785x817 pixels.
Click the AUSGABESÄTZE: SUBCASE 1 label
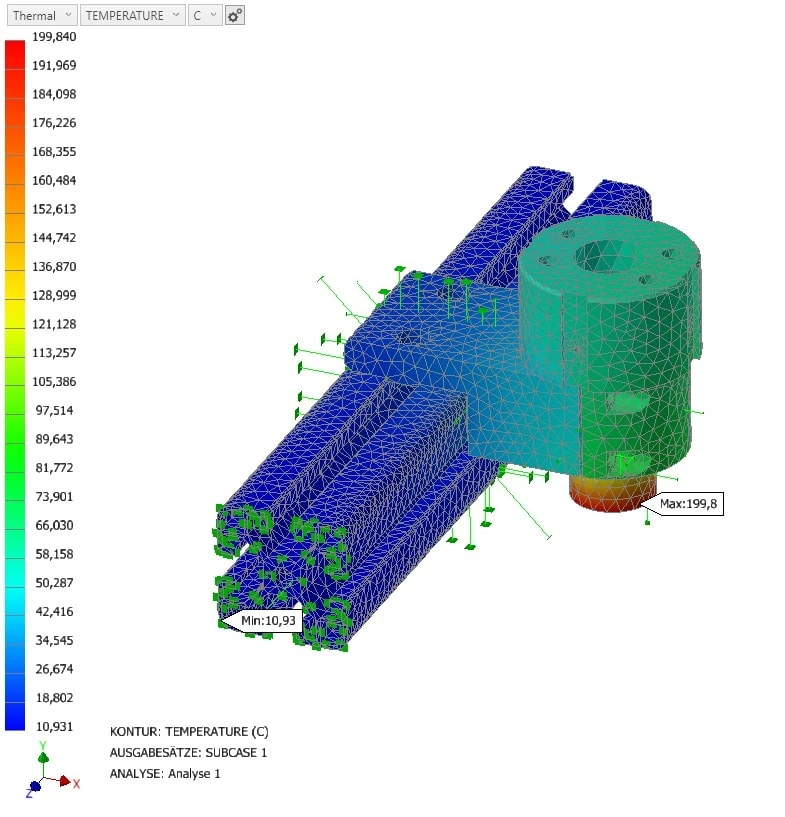pyautogui.click(x=188, y=752)
